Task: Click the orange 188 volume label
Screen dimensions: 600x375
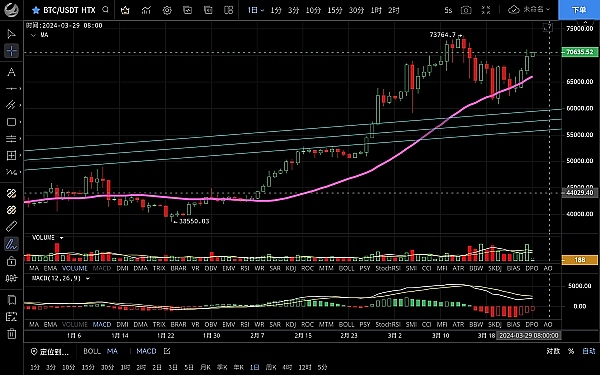Action: tap(579, 260)
